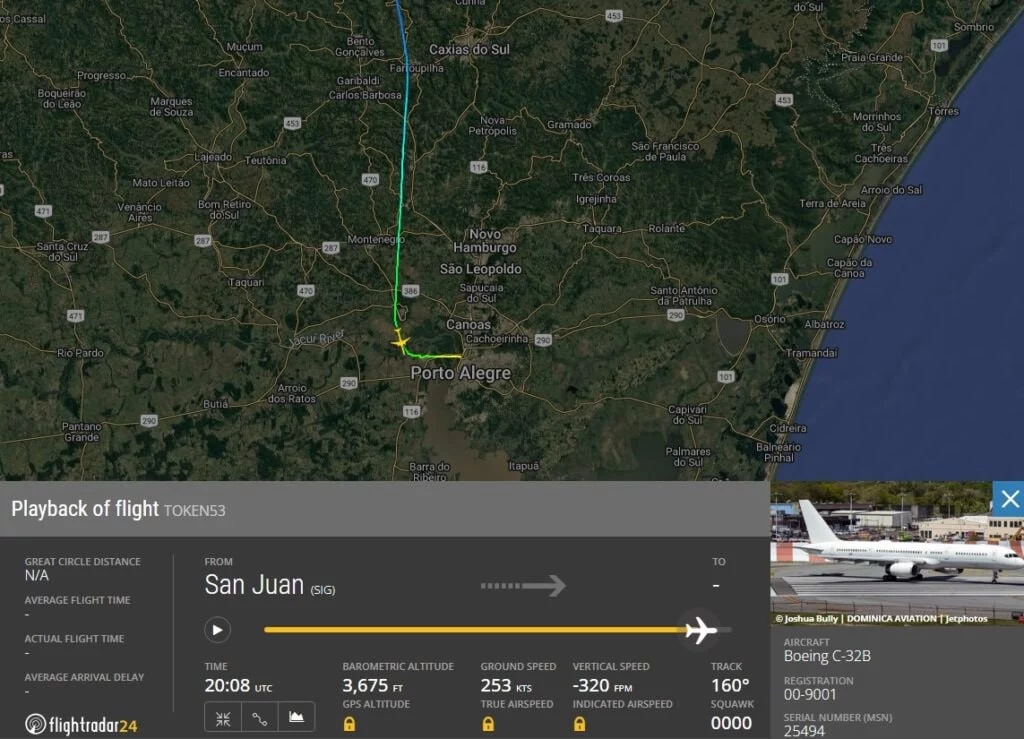
Task: Play the flight playback
Action: 217,630
